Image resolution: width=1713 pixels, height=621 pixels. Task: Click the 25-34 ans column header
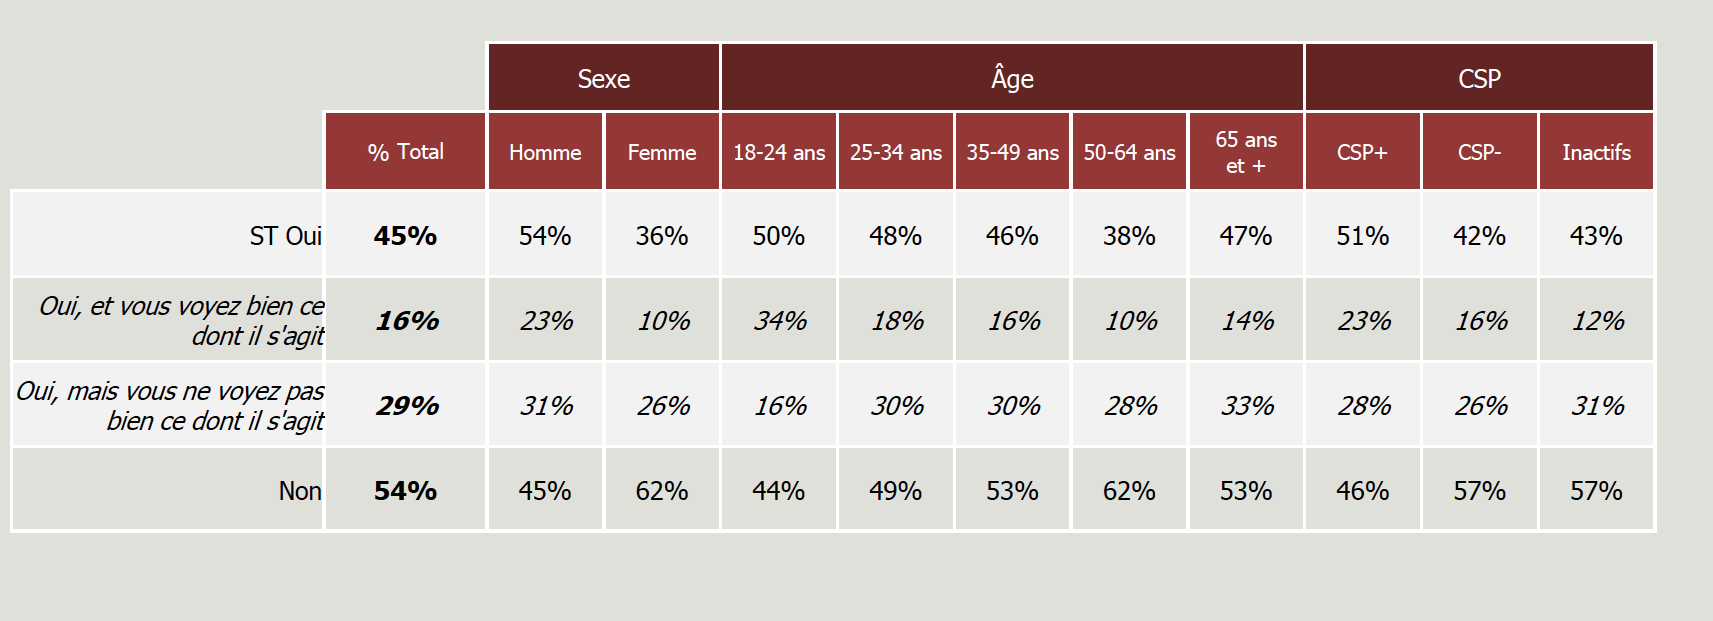point(896,152)
